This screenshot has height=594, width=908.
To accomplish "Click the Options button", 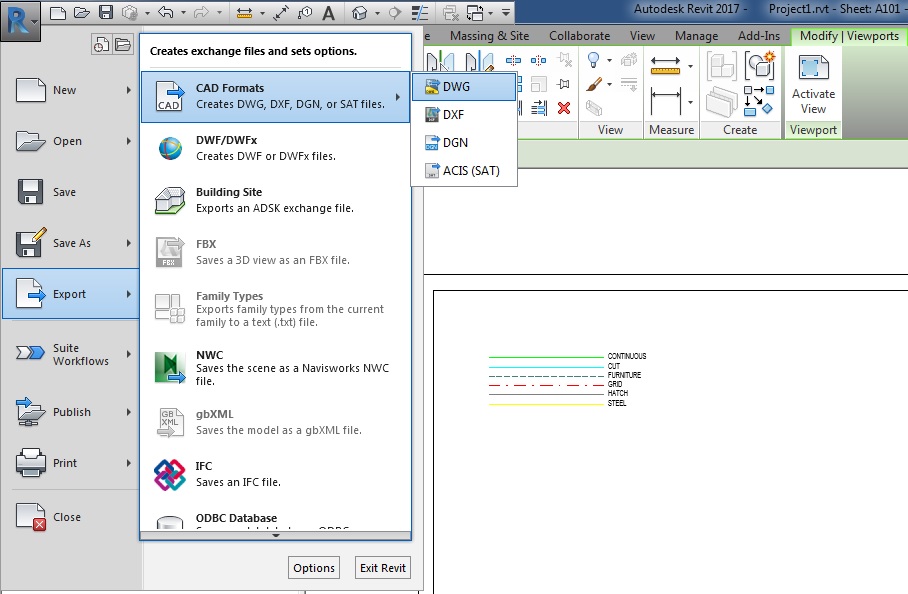I will (314, 568).
